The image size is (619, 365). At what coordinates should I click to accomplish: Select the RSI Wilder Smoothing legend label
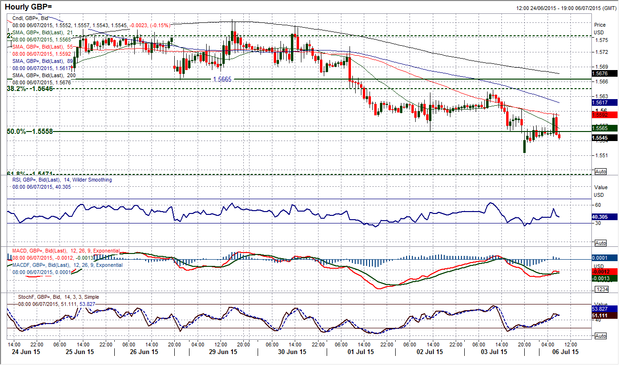pyautogui.click(x=62, y=180)
